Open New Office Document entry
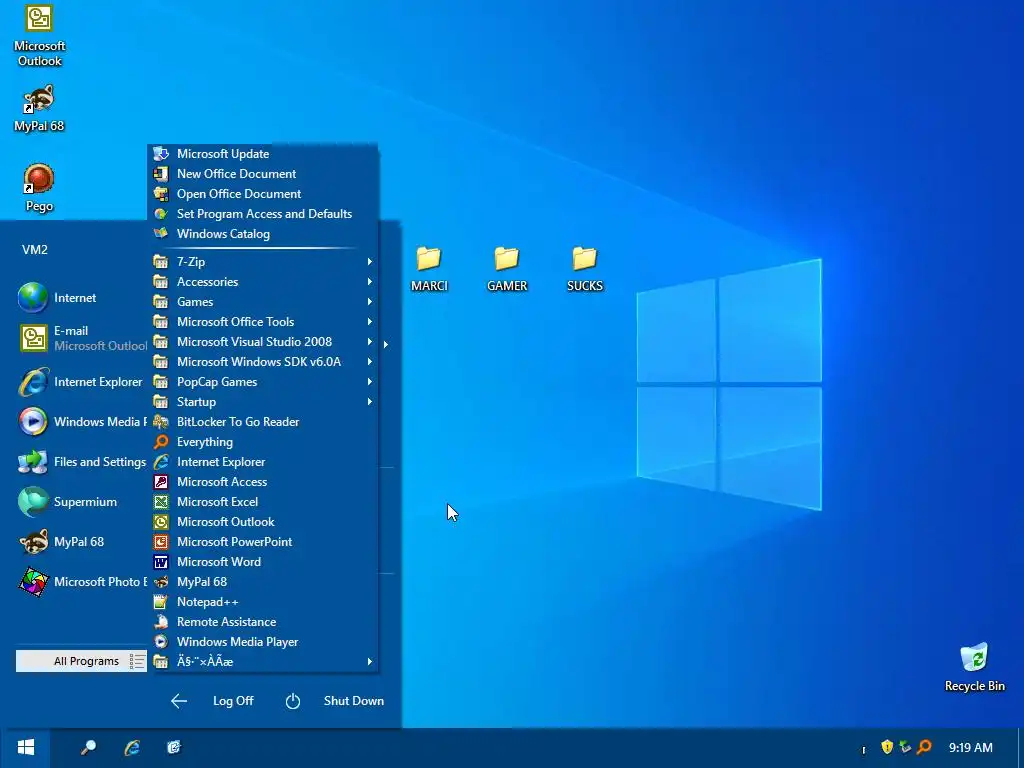Image resolution: width=1024 pixels, height=768 pixels. tap(264, 174)
